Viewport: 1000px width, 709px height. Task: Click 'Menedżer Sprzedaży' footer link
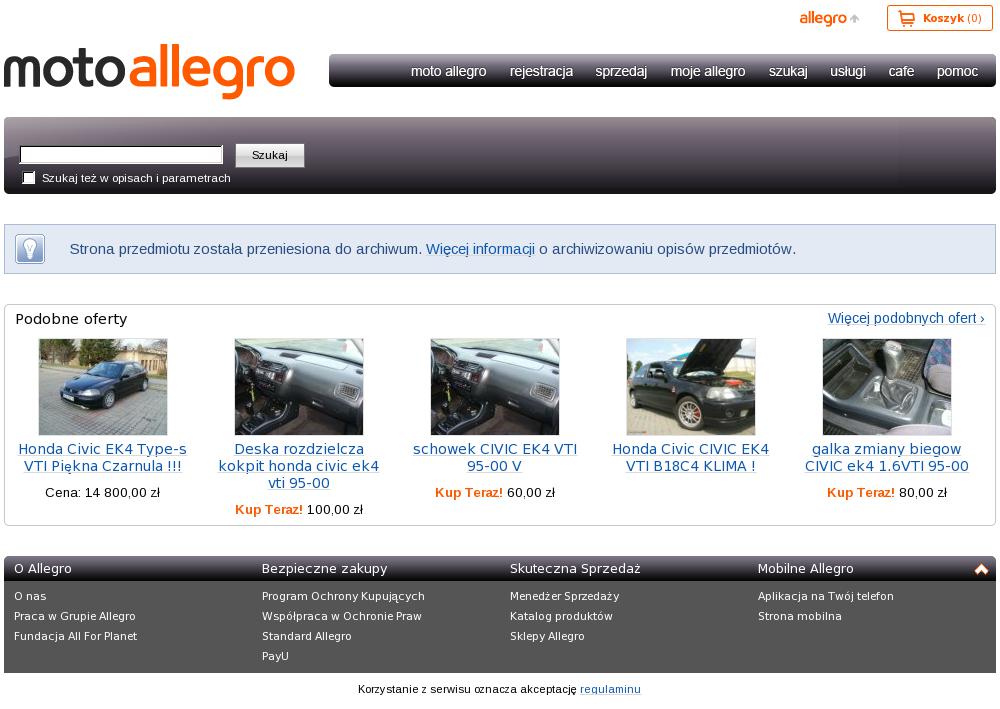click(x=564, y=596)
